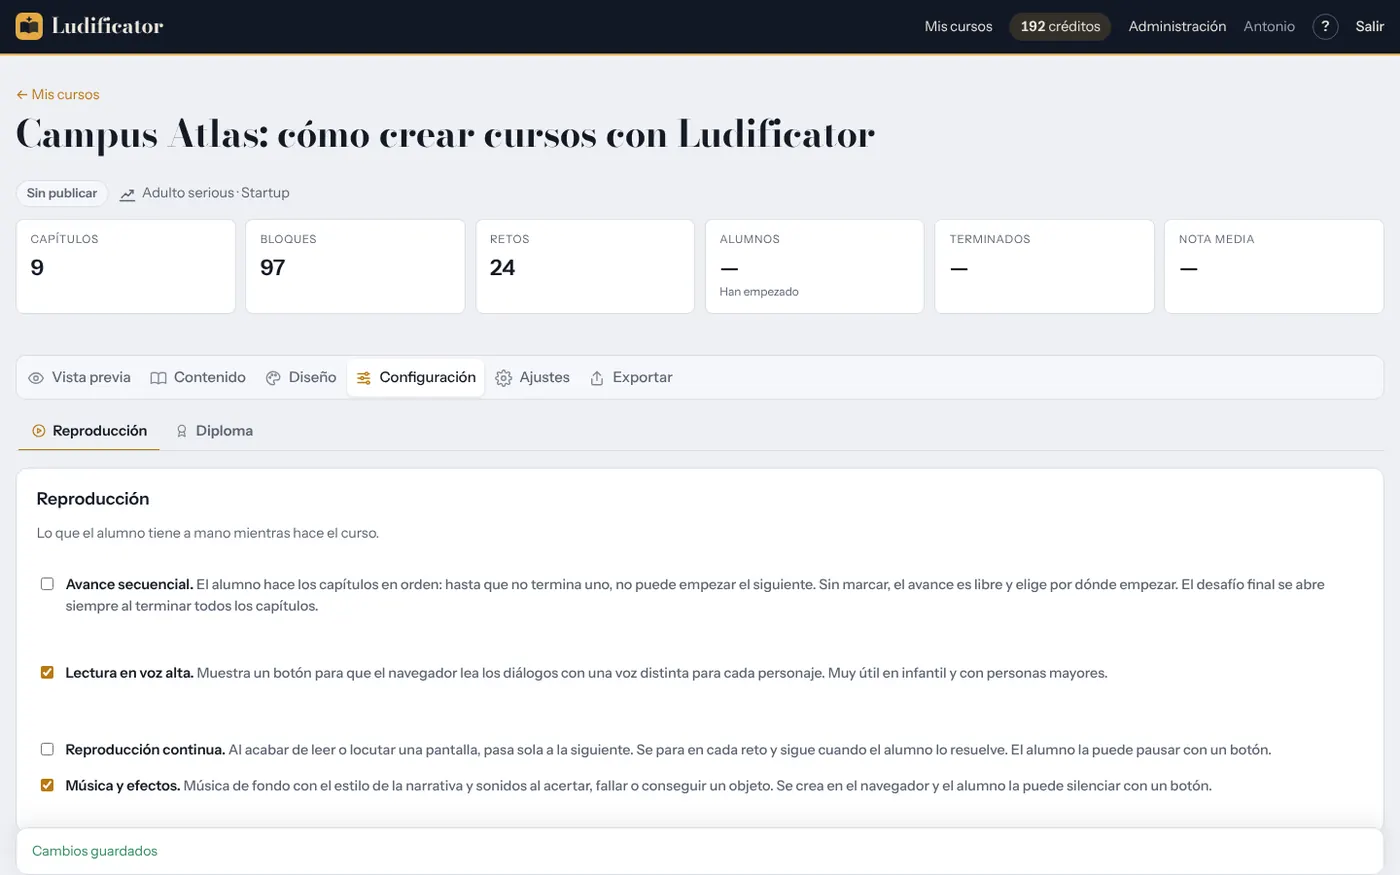Click the 'Cambios guardados' status message

95,851
